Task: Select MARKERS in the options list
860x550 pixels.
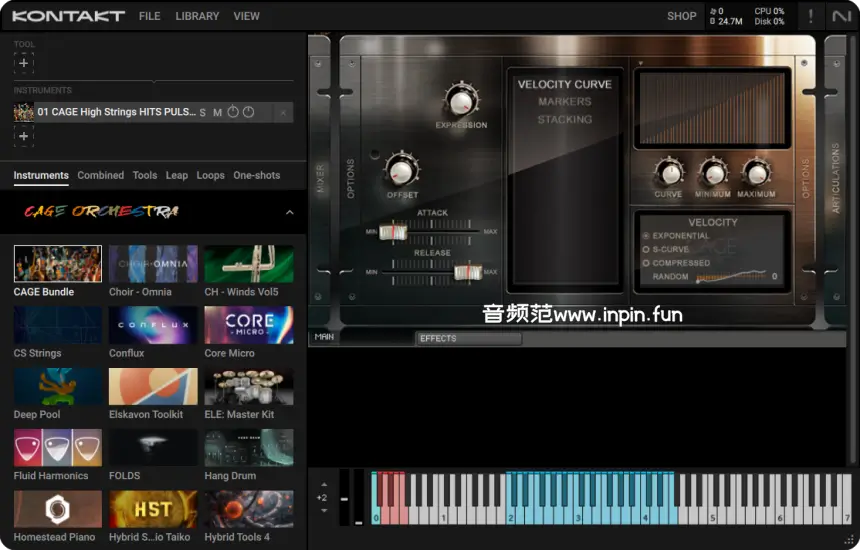Action: point(564,102)
